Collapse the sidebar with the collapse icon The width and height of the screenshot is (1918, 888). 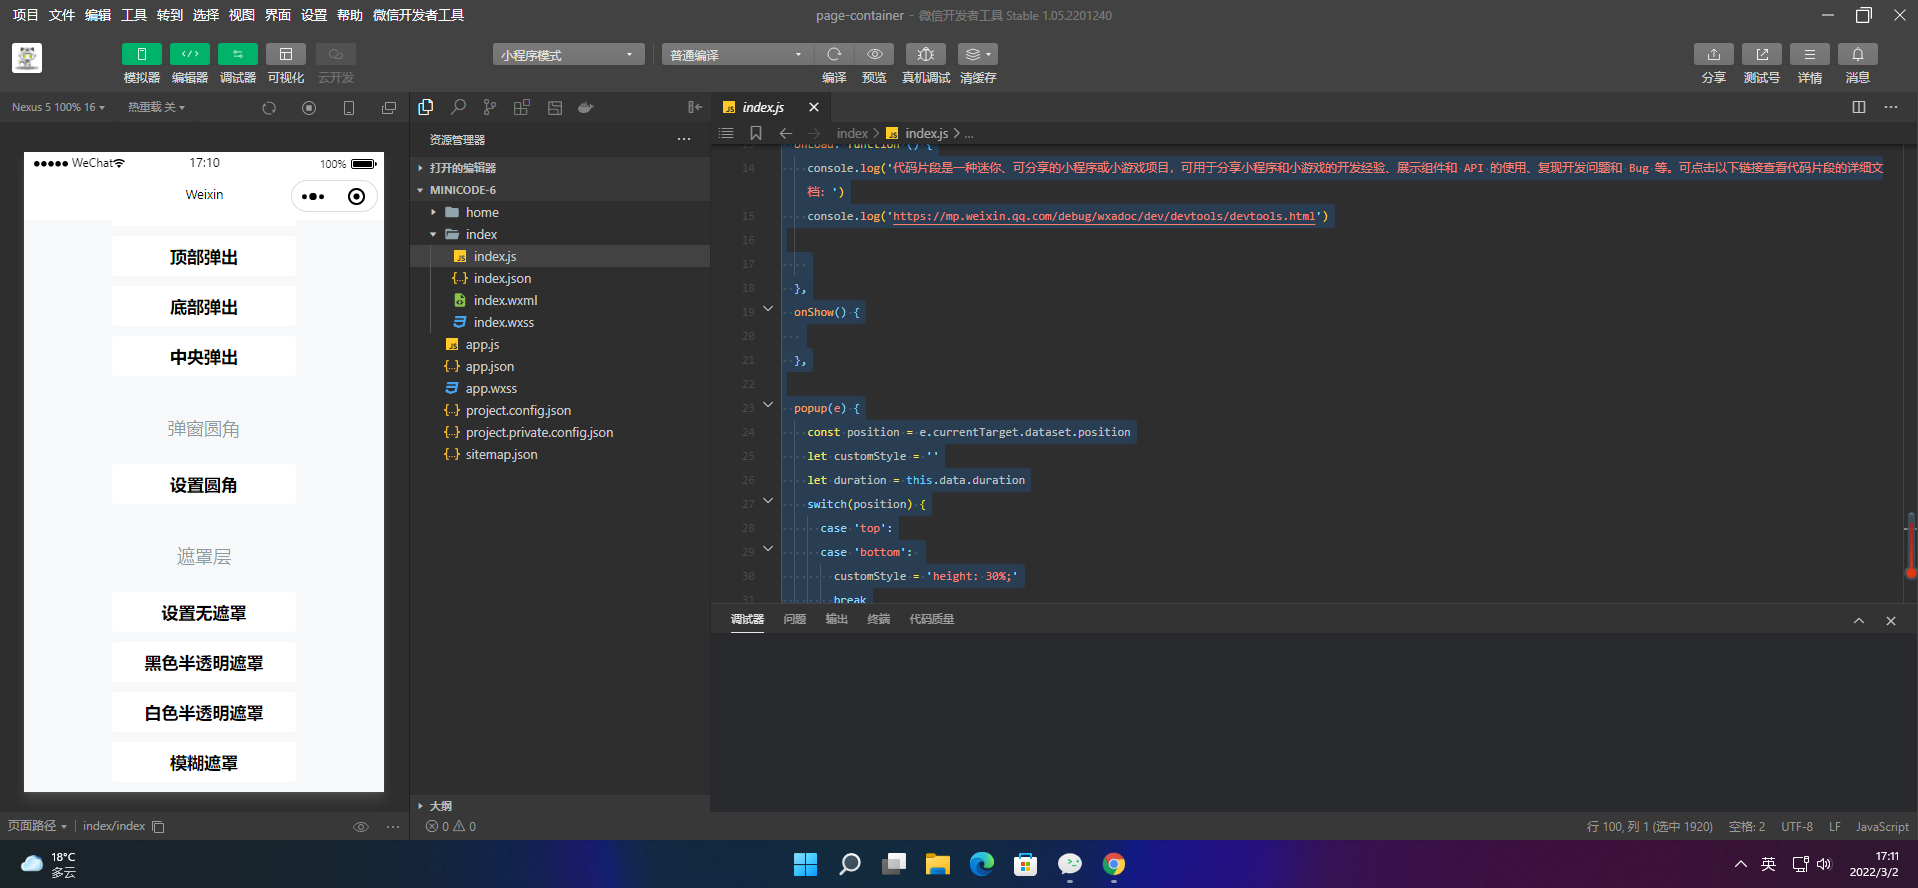pos(695,107)
